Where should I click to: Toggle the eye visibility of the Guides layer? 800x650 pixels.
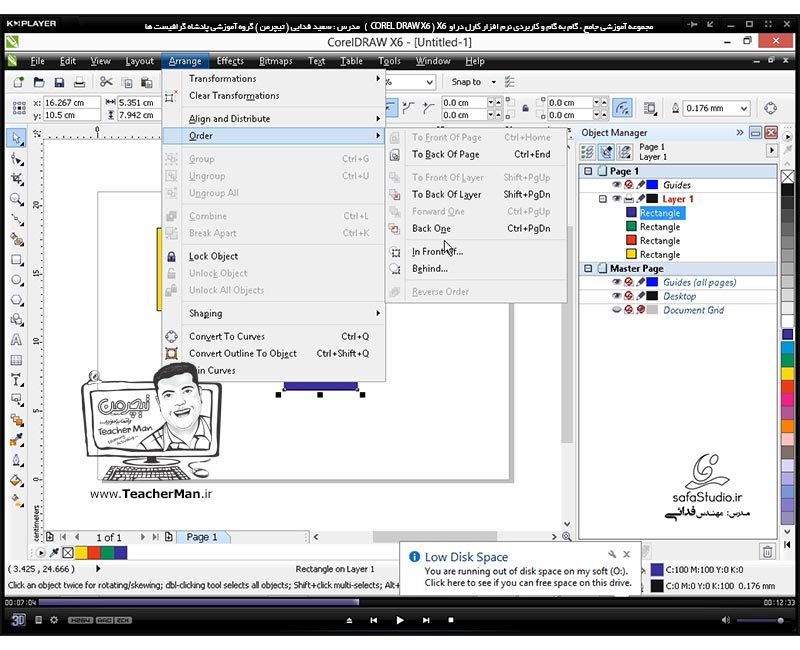tap(616, 185)
